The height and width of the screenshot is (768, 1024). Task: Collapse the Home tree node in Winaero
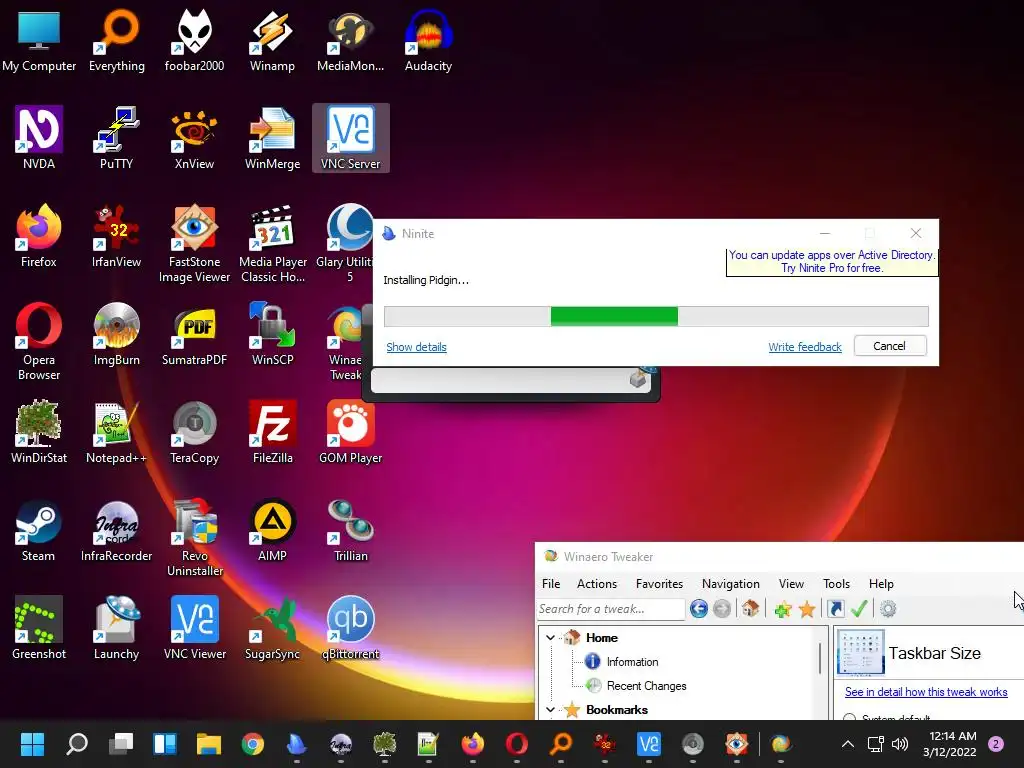(551, 637)
